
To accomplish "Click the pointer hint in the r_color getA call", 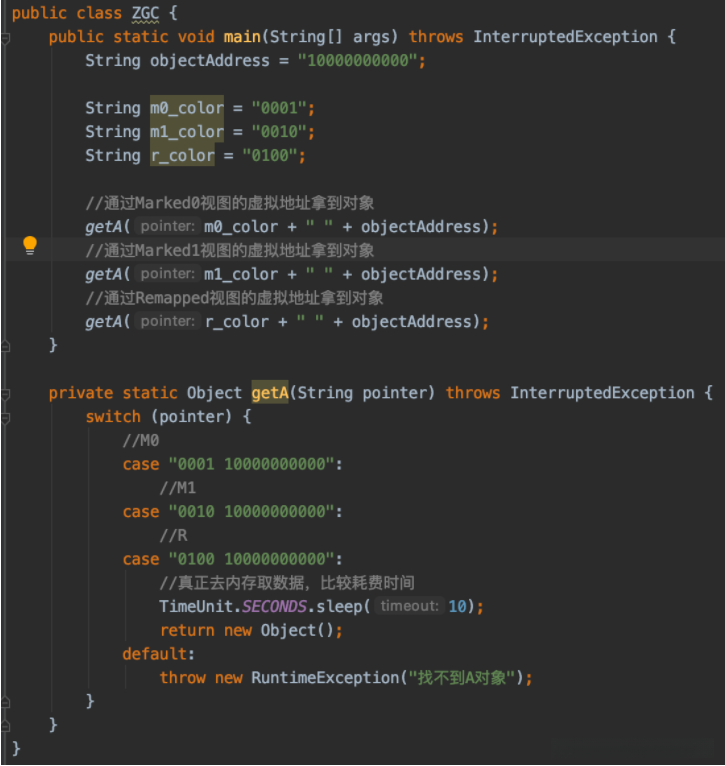I will [x=168, y=321].
